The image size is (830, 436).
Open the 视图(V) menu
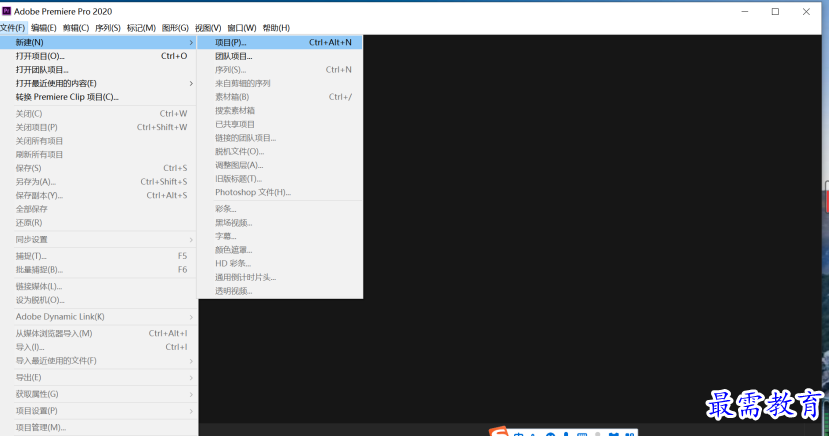[208, 28]
